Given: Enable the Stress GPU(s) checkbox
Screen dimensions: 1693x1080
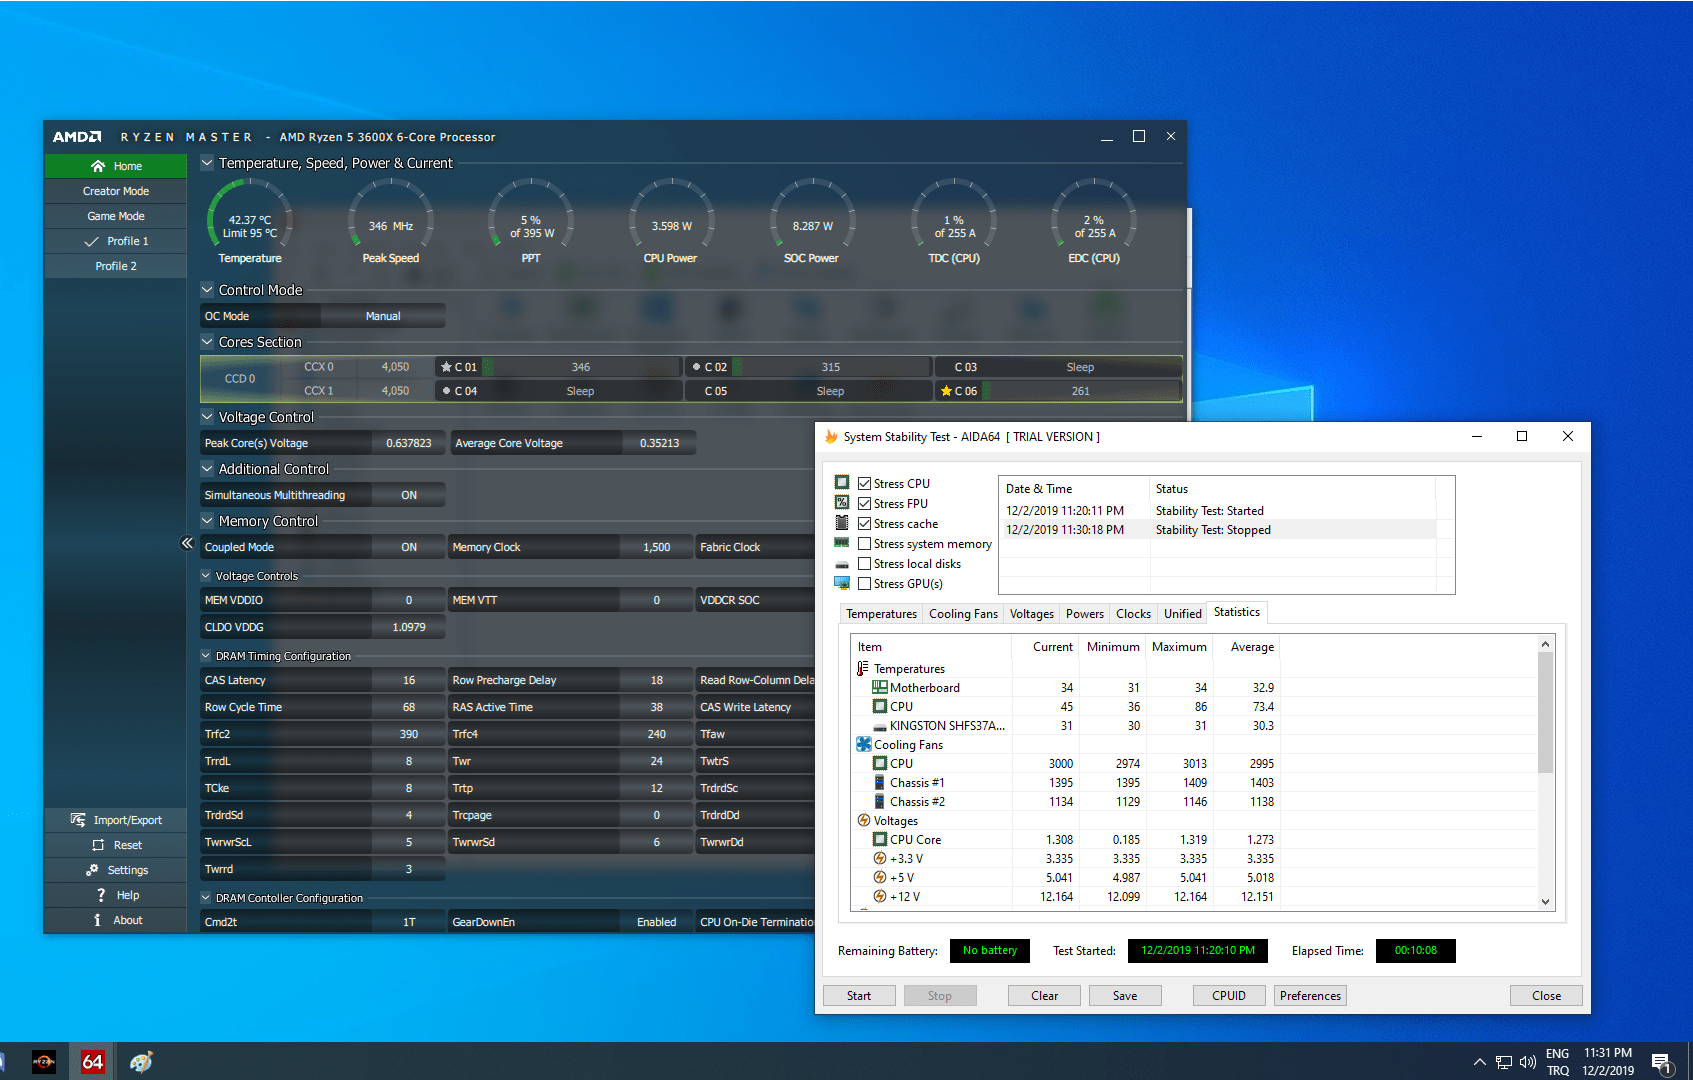Looking at the screenshot, I should [865, 584].
